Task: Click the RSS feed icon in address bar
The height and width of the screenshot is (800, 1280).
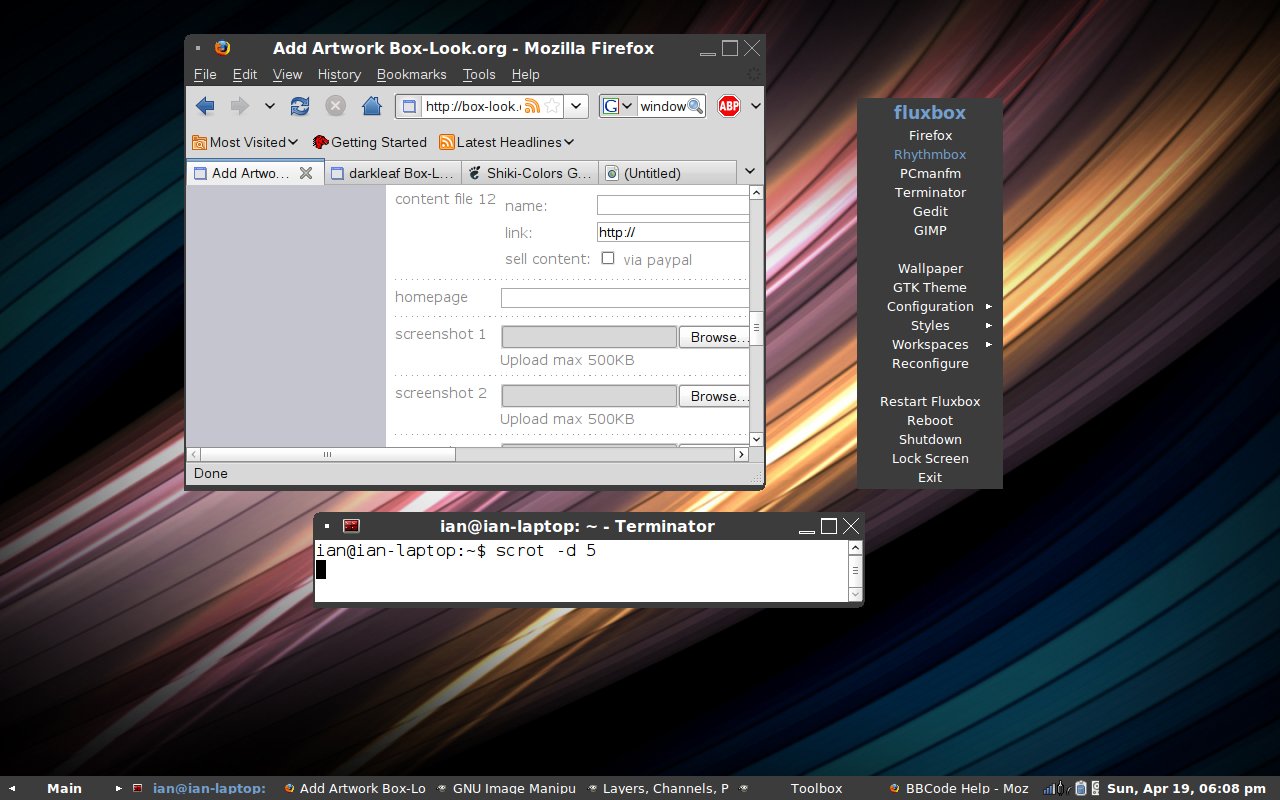Action: pos(533,106)
